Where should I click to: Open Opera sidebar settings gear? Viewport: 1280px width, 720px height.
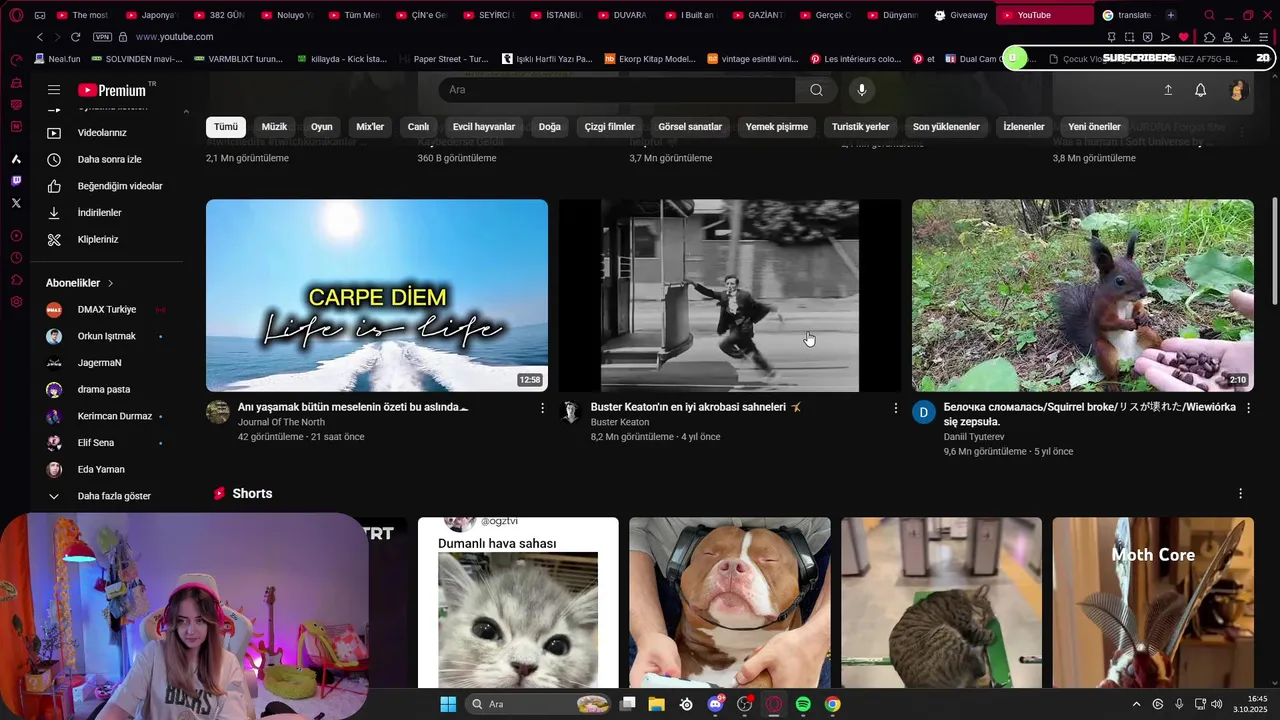(x=16, y=302)
